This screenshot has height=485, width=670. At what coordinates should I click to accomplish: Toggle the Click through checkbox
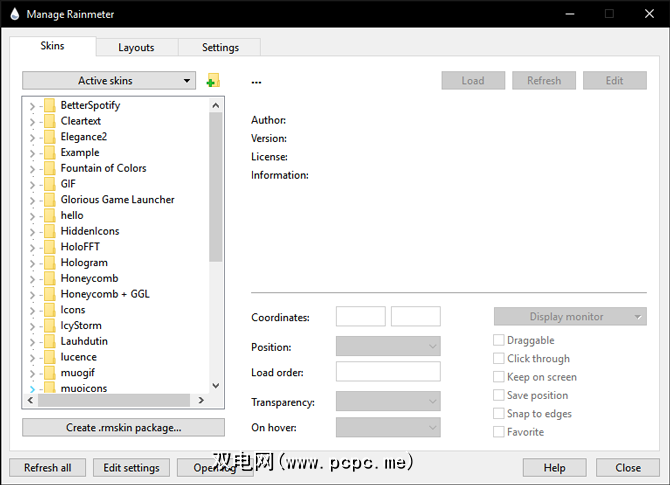[499, 358]
